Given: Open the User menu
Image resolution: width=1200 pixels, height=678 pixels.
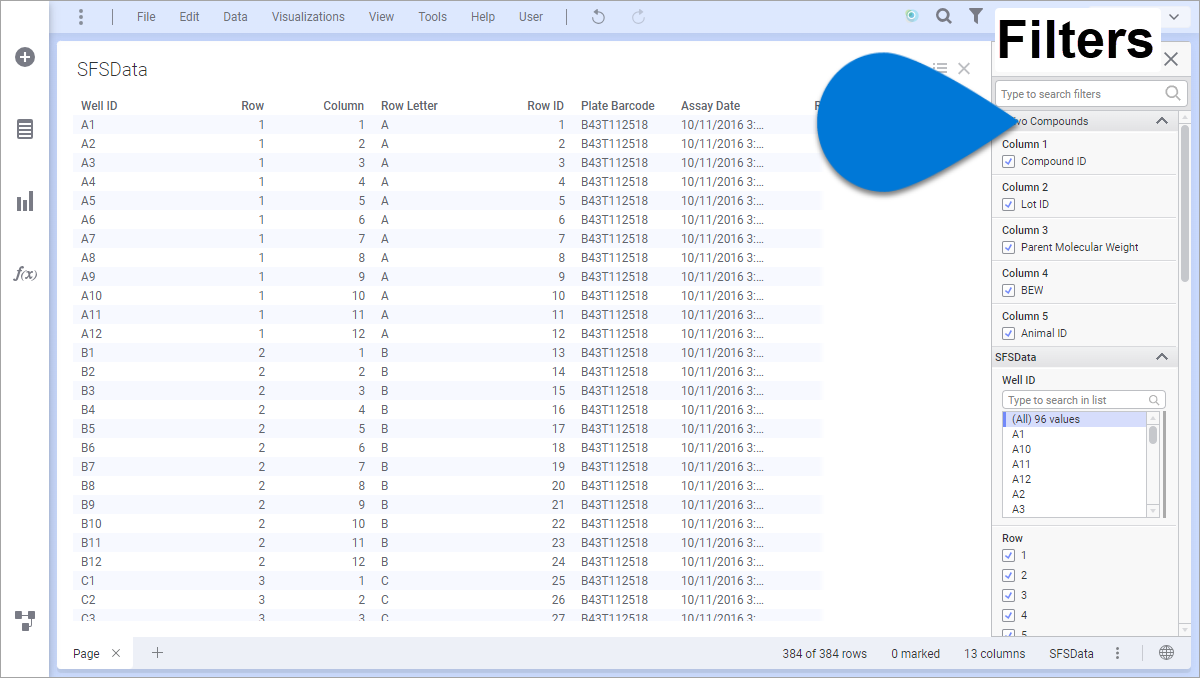Looking at the screenshot, I should pyautogui.click(x=531, y=17).
